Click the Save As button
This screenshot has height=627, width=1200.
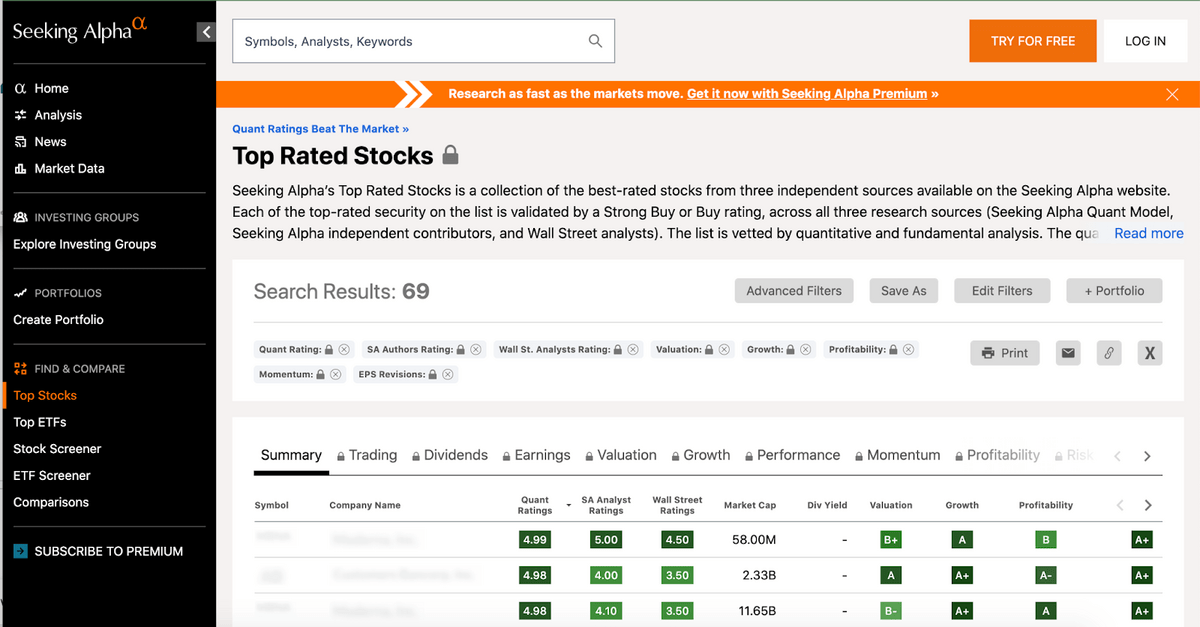[904, 291]
